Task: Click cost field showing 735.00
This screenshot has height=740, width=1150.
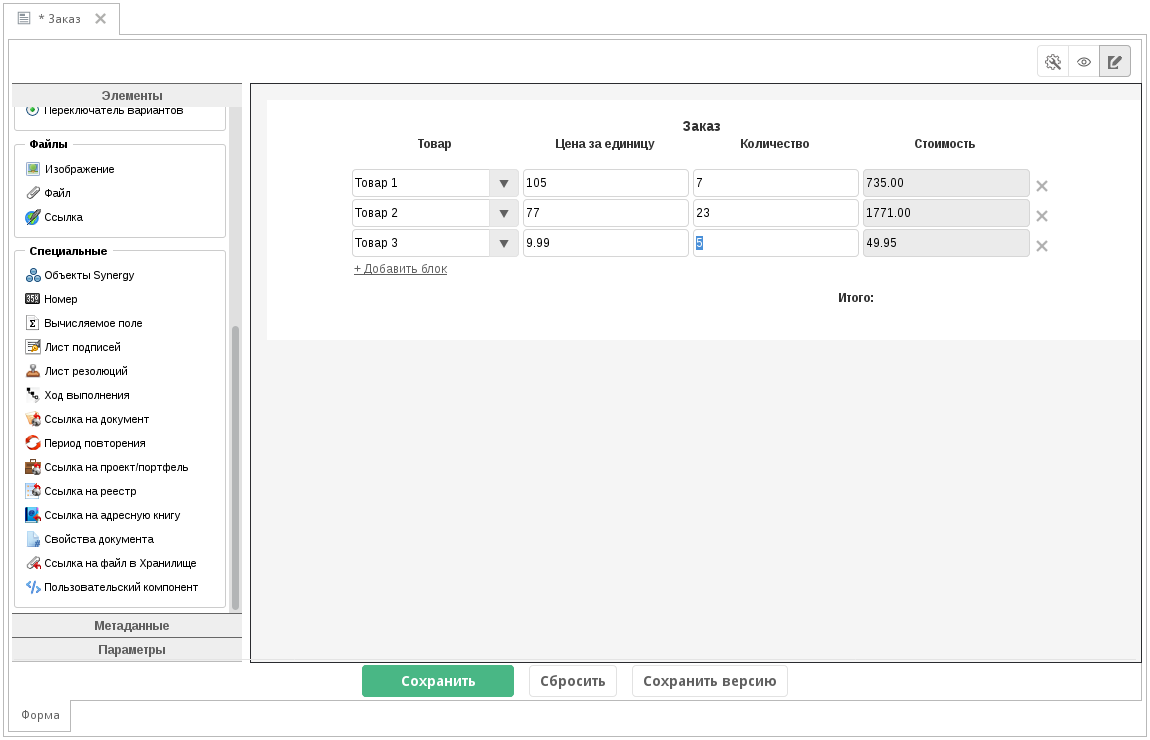Action: coord(946,183)
